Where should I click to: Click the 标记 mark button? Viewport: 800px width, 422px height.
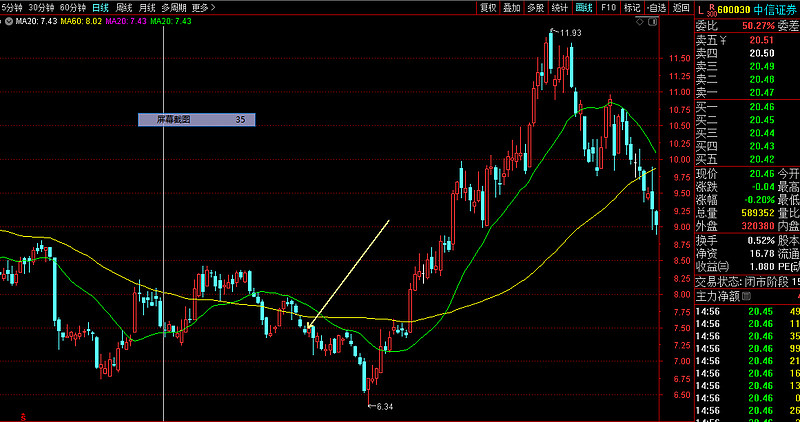click(632, 8)
